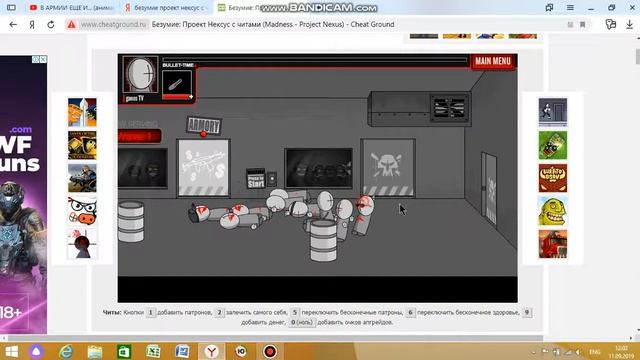Click the player portrait in the game HUD
Screen dimensions: 640x360
[140, 75]
